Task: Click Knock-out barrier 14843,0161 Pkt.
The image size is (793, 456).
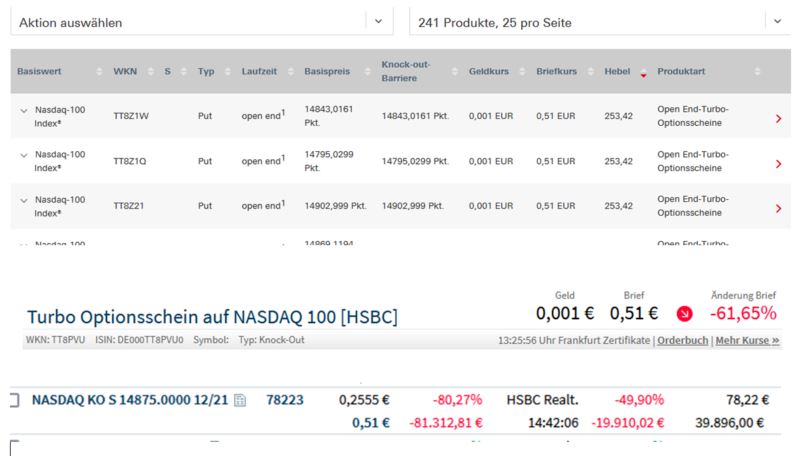Action: click(x=415, y=116)
